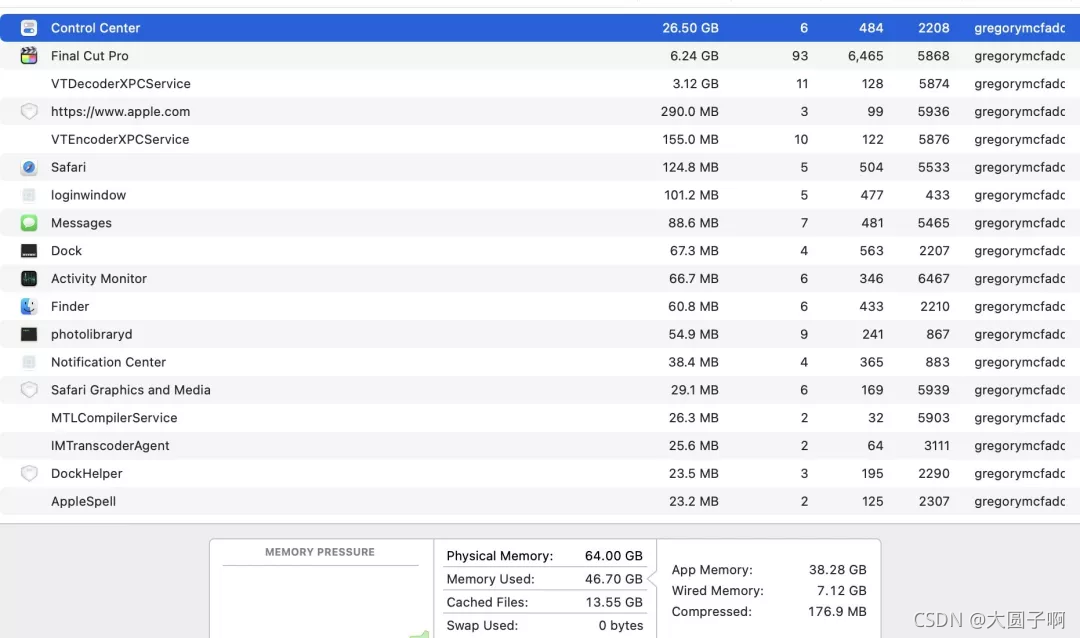Click the thread count 93
This screenshot has height=638, width=1080.
coord(800,56)
